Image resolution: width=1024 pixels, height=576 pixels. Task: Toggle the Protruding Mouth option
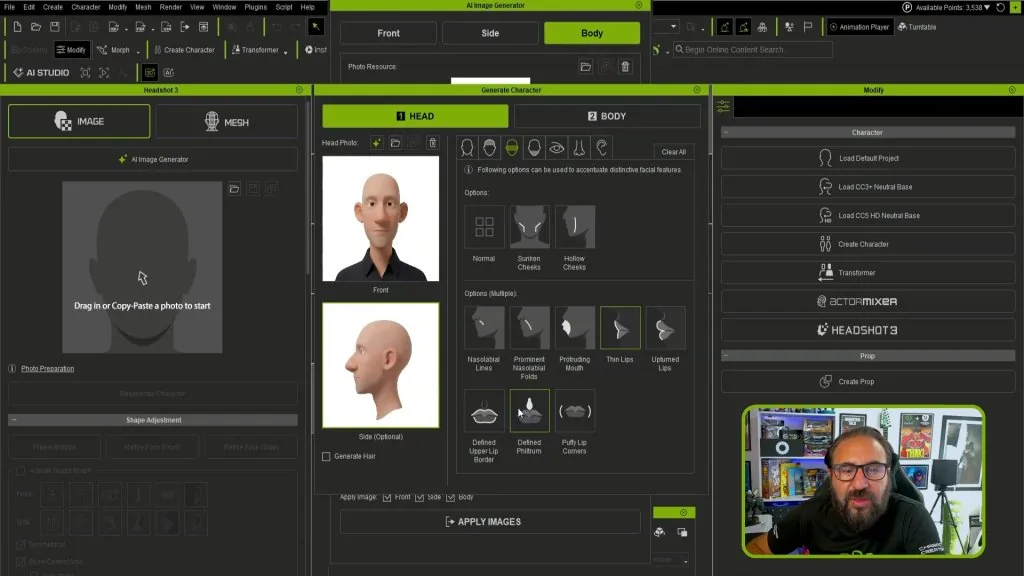[x=575, y=328]
